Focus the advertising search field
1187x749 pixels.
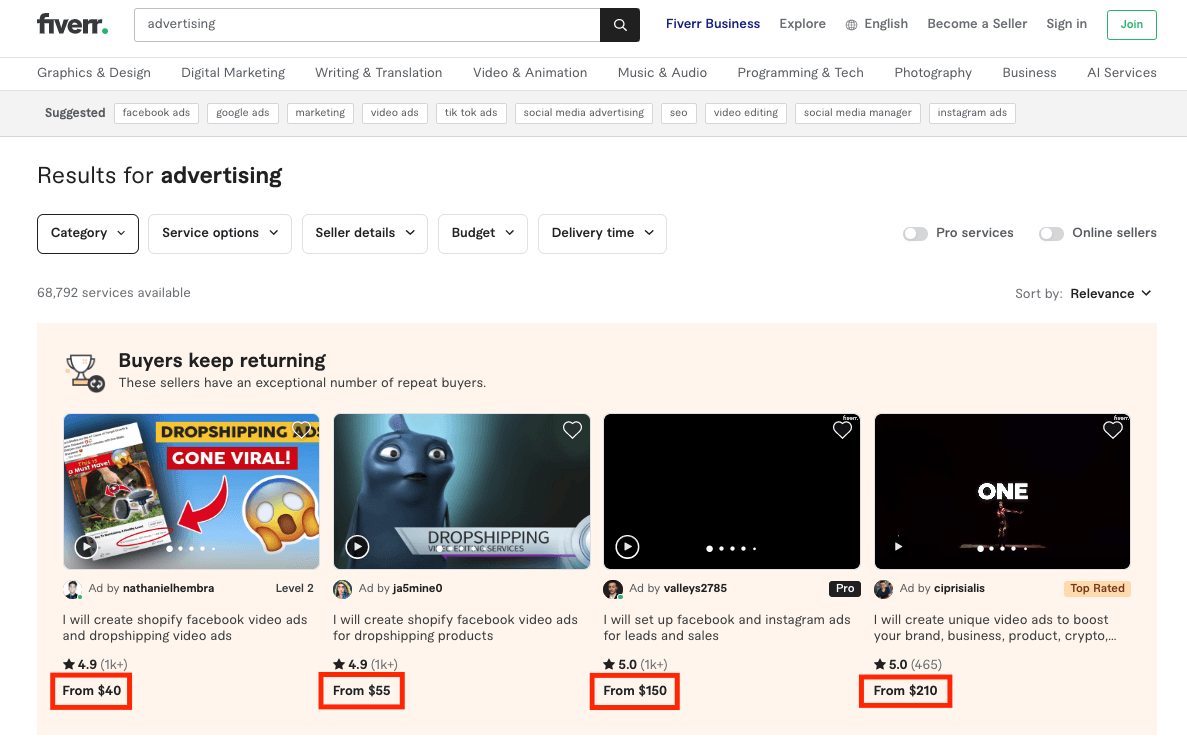(367, 25)
